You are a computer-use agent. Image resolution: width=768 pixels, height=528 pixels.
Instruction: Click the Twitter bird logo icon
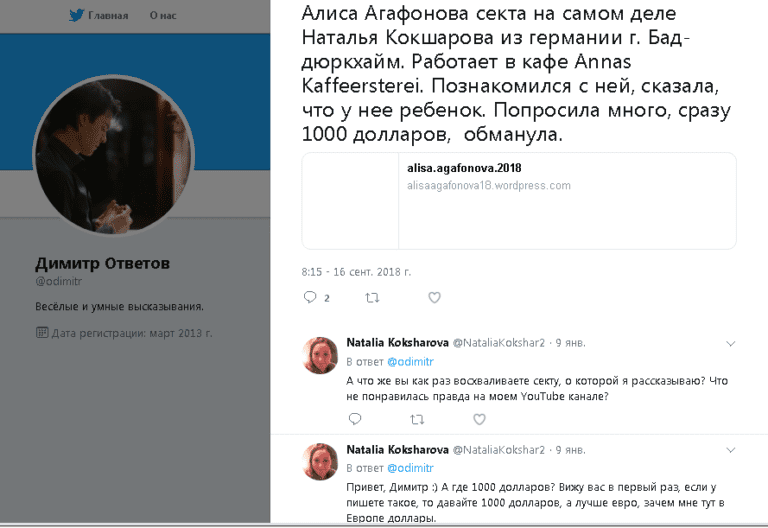76,15
